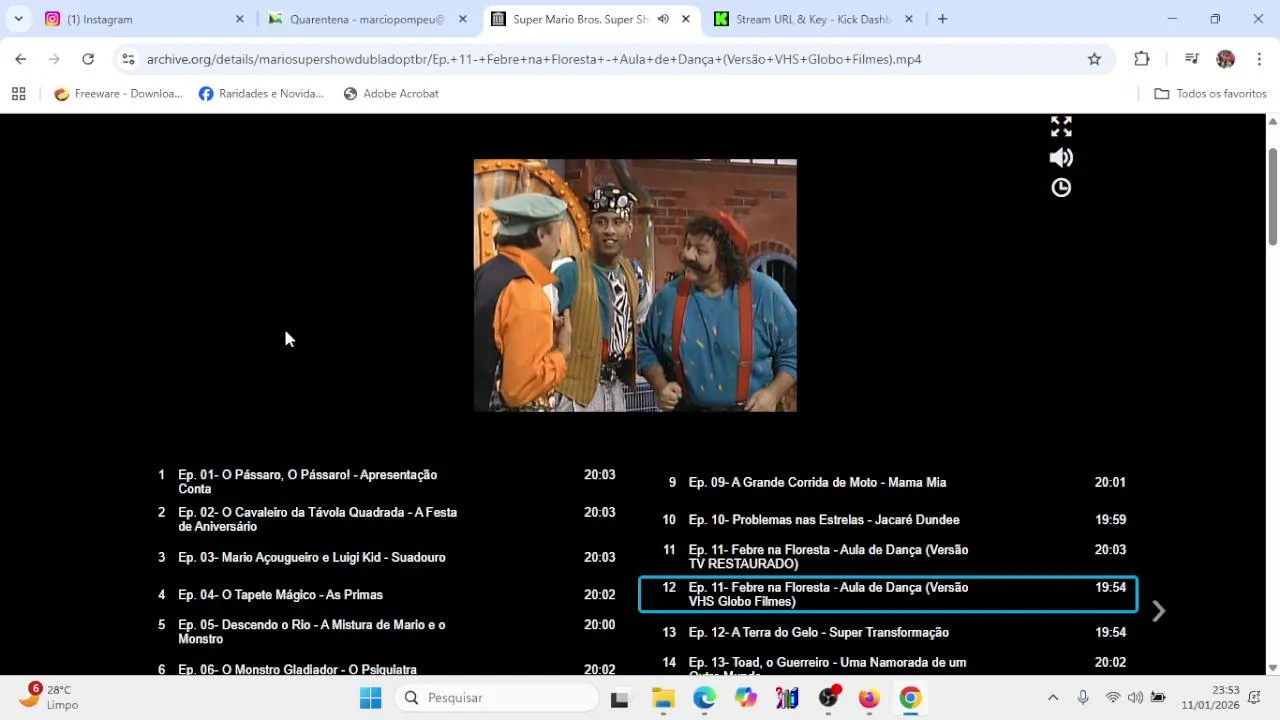This screenshot has width=1280, height=720.
Task: Play Ep. 10- Problemas nas Estrelas
Action: (x=888, y=520)
